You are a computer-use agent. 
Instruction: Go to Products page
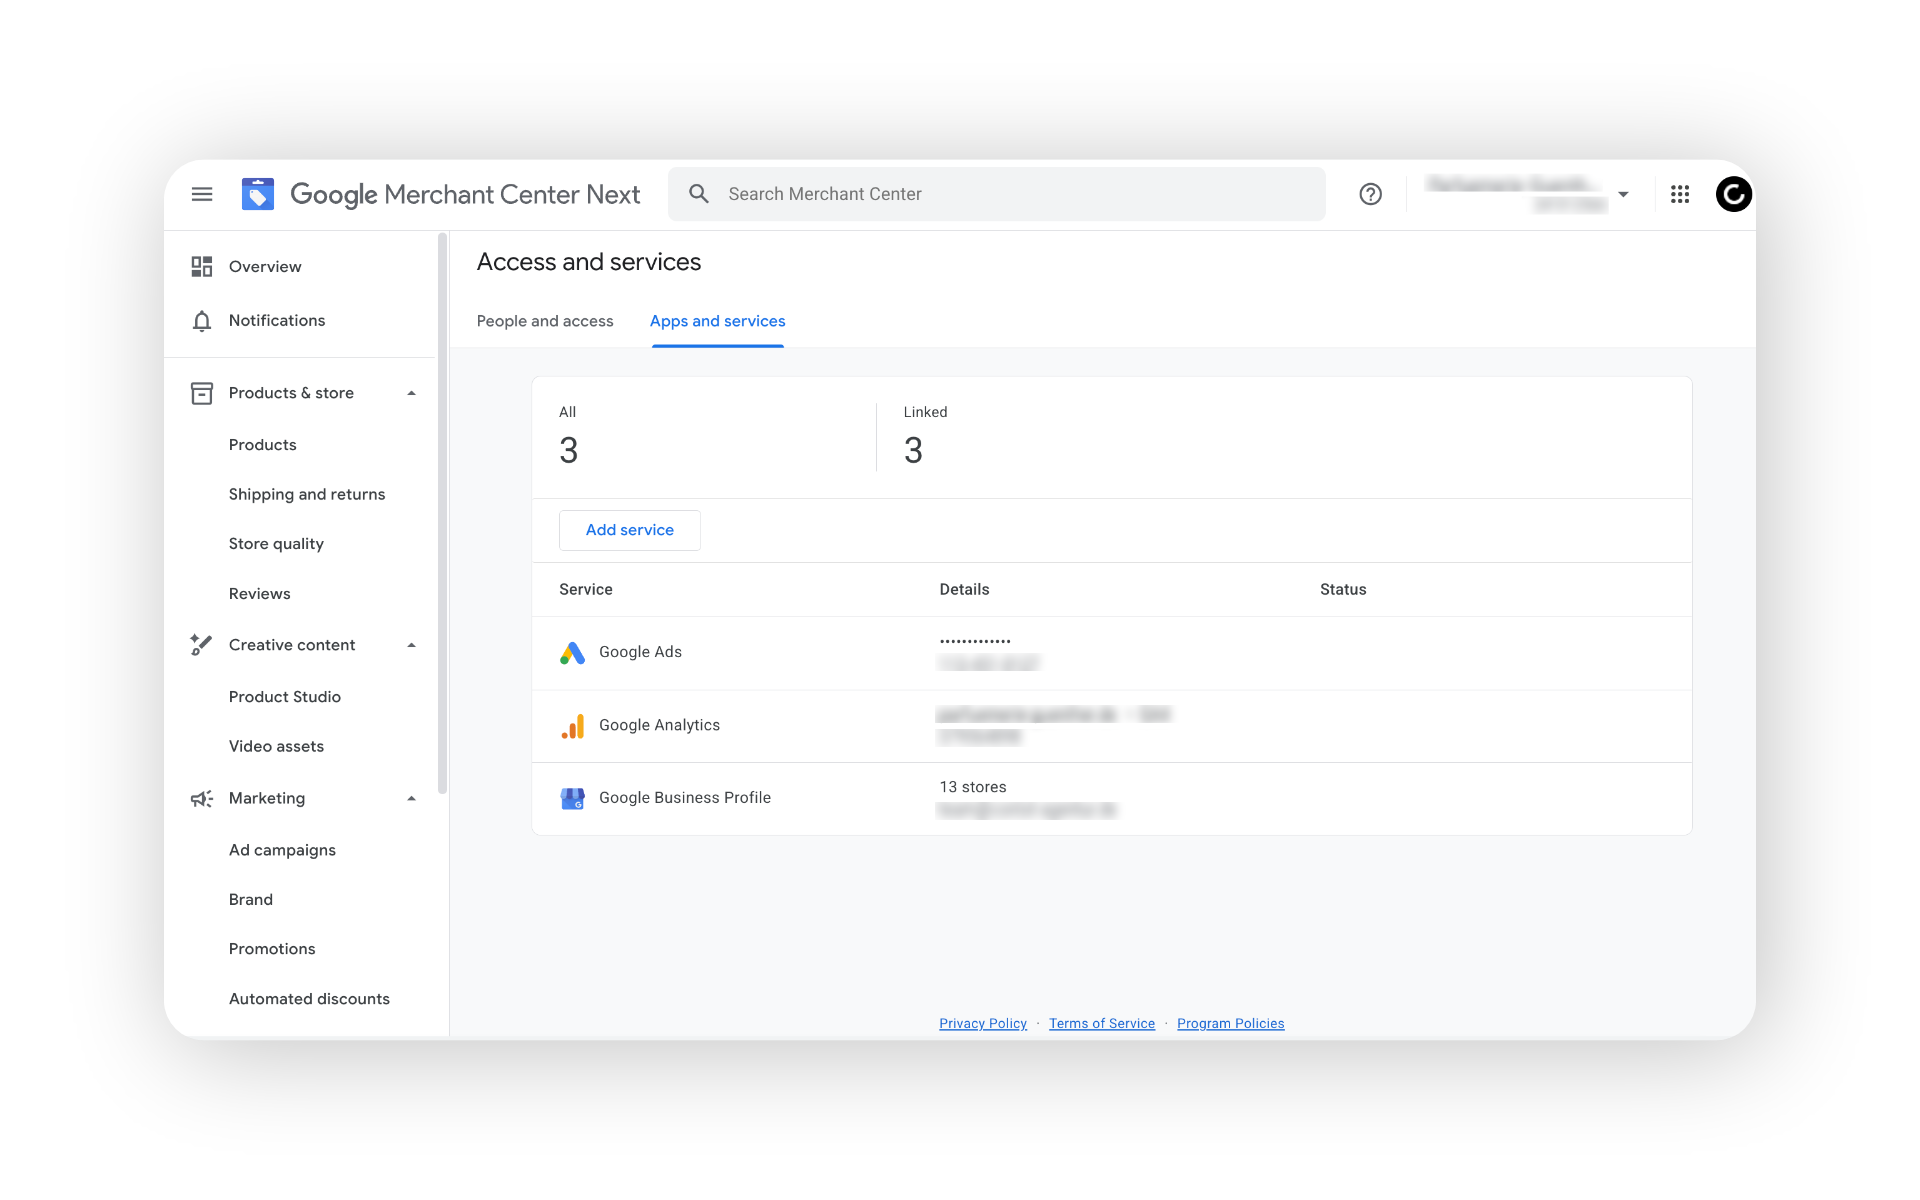point(262,444)
